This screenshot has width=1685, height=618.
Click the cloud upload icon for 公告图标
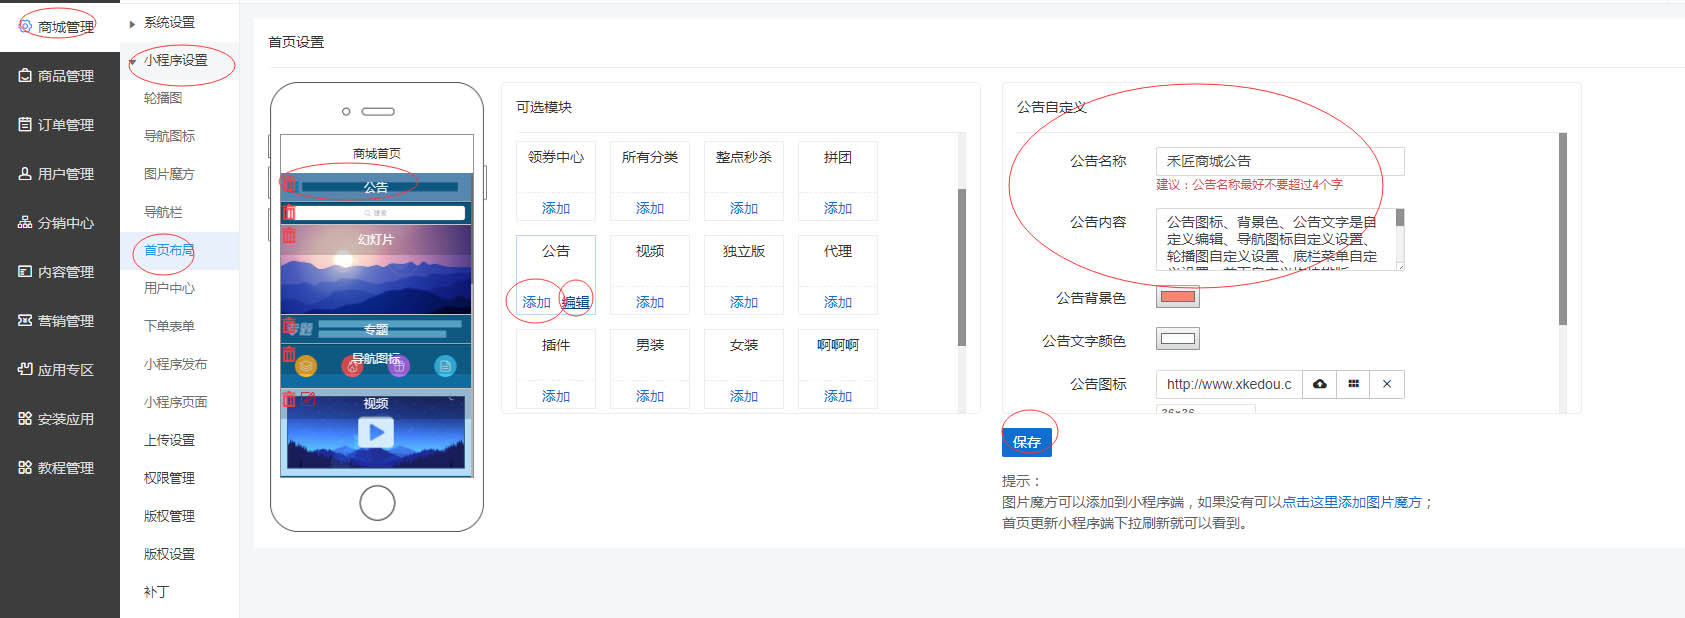coord(1320,384)
